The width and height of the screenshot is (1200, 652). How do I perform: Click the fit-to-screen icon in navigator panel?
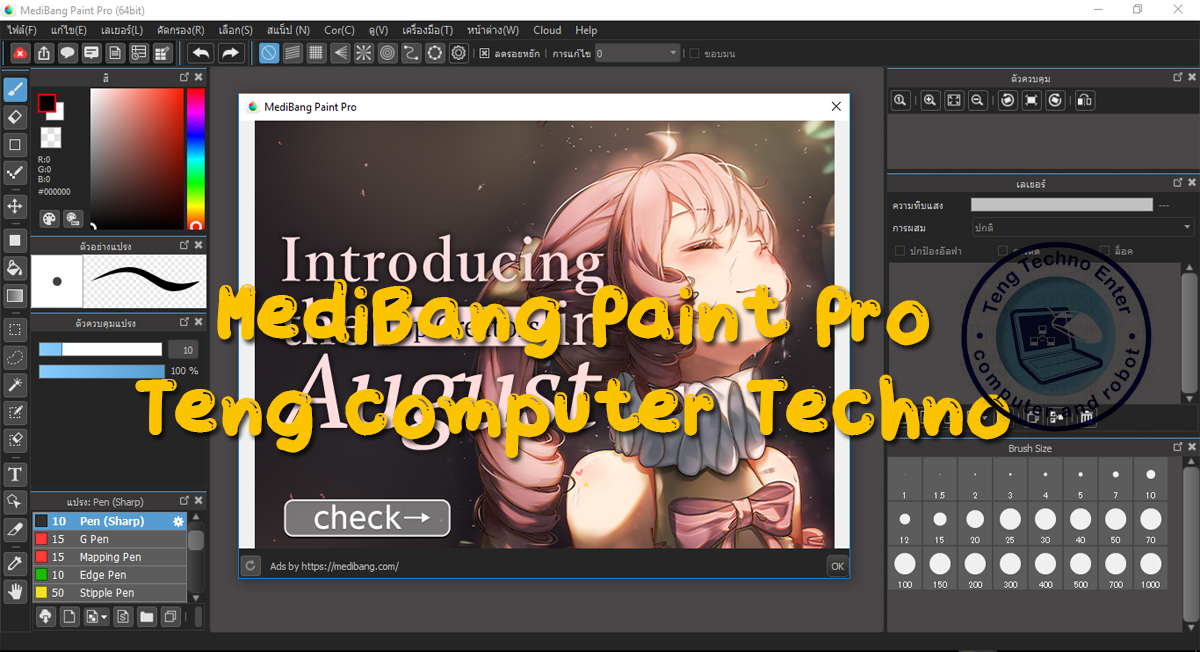[954, 100]
